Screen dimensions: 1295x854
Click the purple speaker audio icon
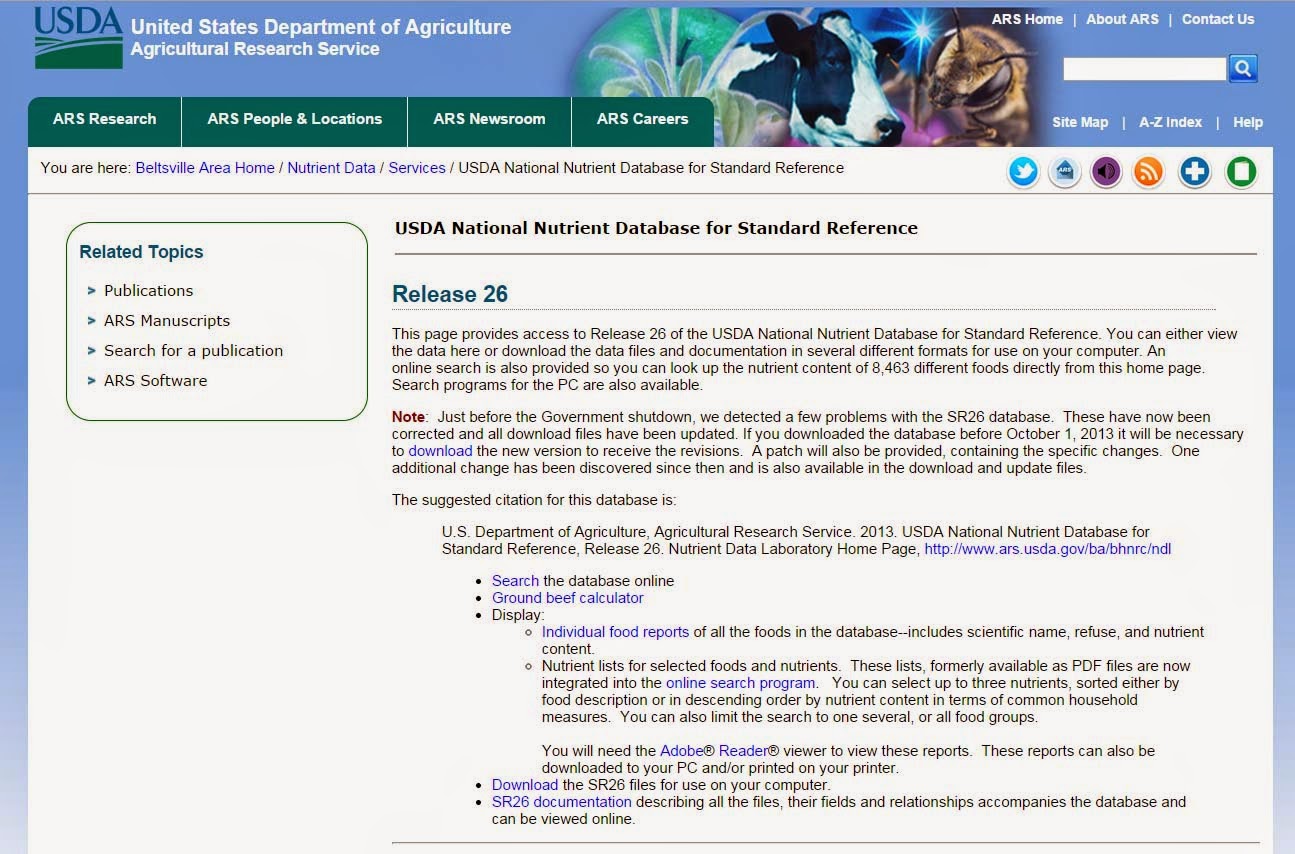[x=1106, y=172]
